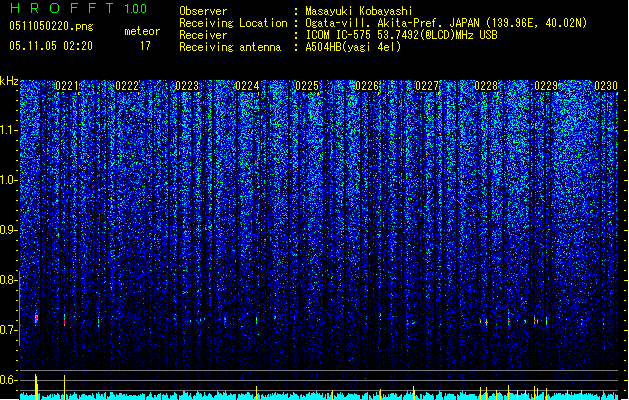The image size is (629, 400).
Task: Click the tallest yellow power spike at the bottom left
Action: tap(36, 387)
